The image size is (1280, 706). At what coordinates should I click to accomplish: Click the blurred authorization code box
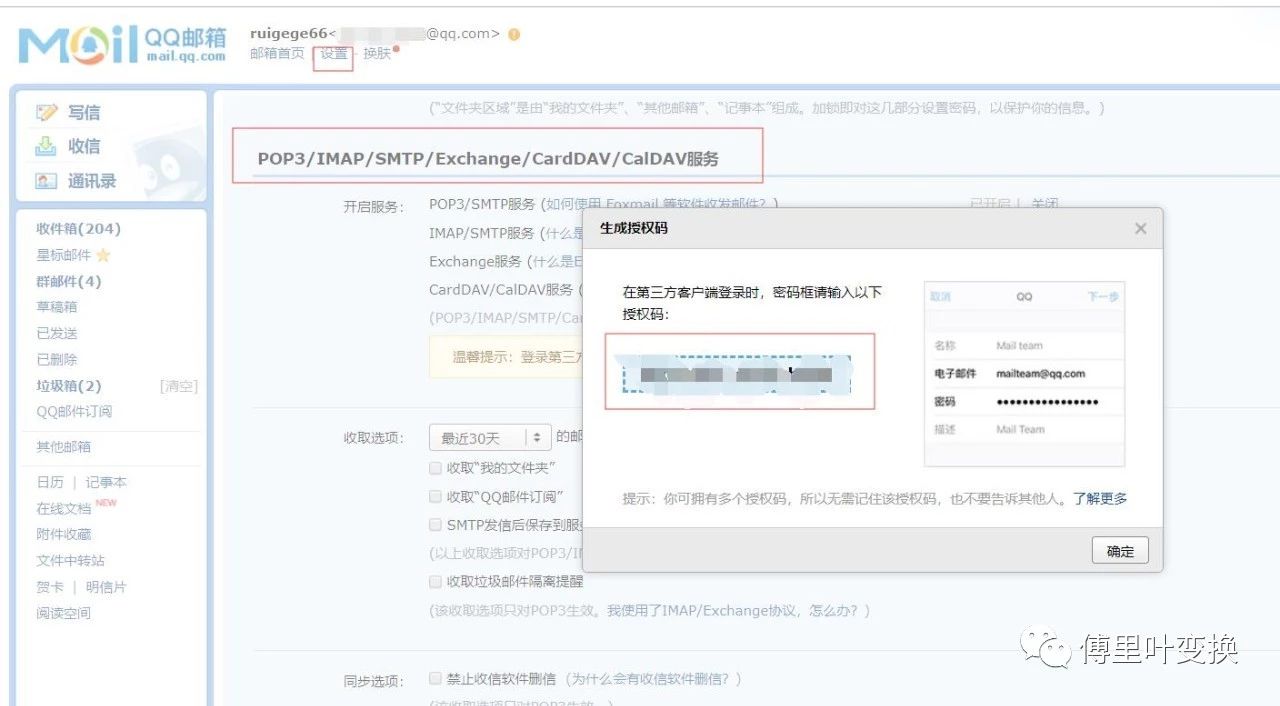736,374
